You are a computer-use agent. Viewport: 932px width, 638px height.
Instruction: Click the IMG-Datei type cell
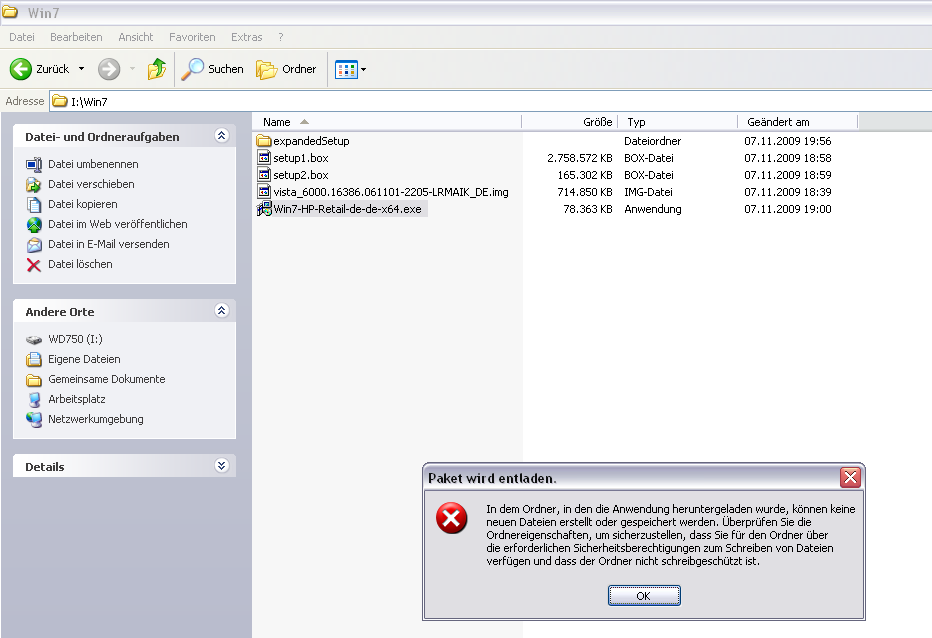[x=648, y=193]
